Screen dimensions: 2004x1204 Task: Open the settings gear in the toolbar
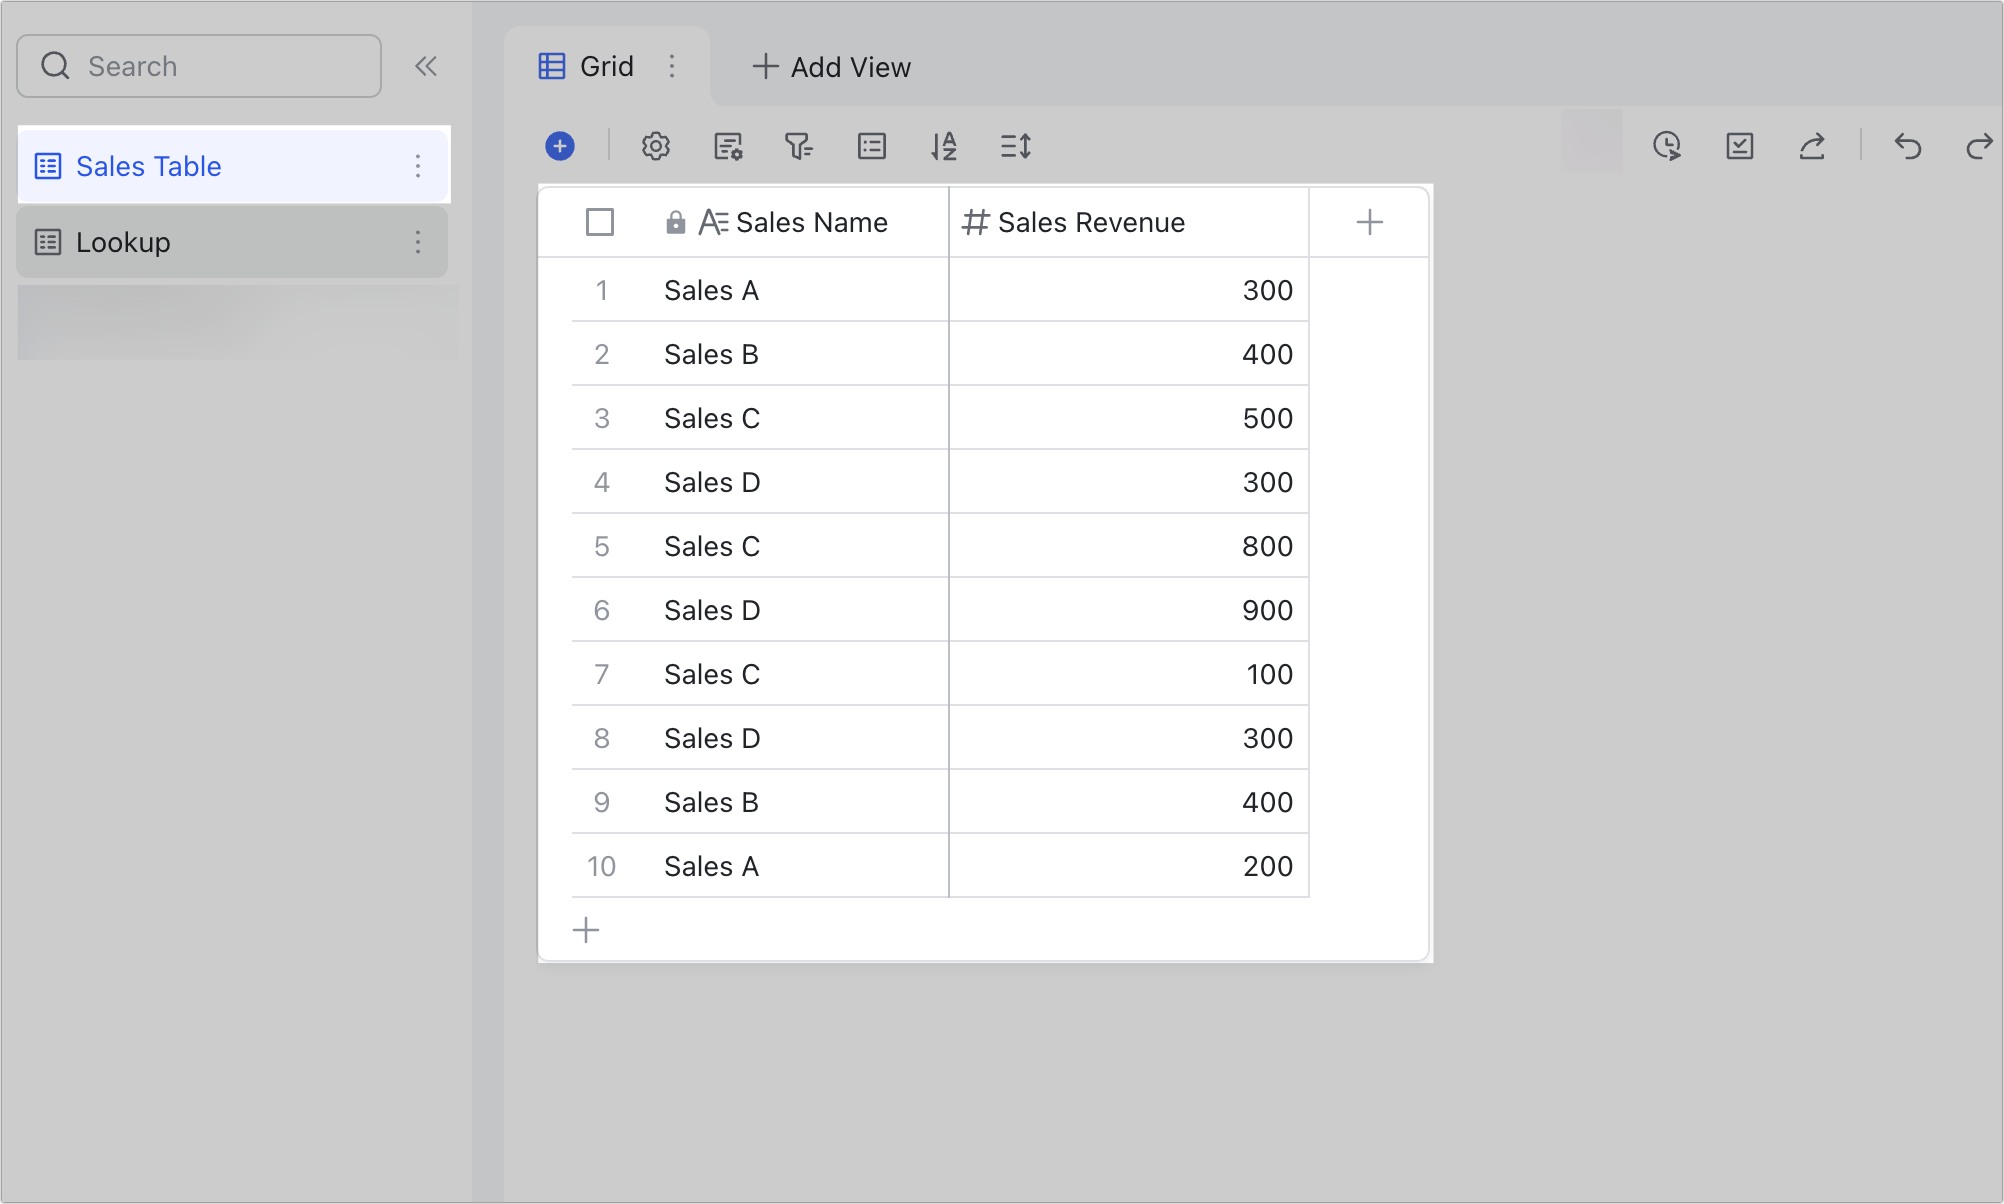click(656, 146)
